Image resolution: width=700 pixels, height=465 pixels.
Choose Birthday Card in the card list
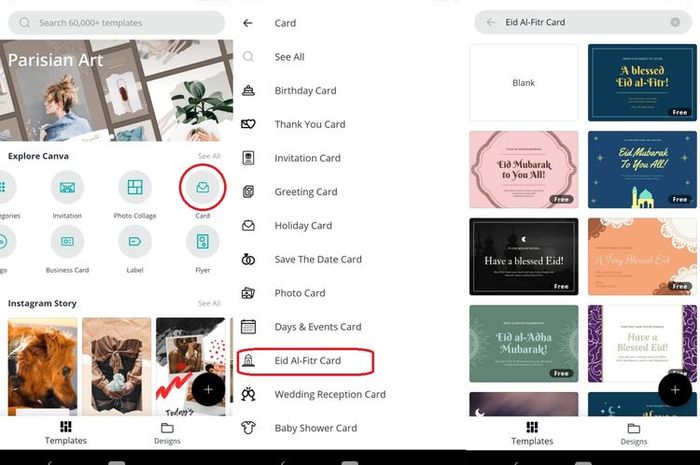tap(305, 91)
